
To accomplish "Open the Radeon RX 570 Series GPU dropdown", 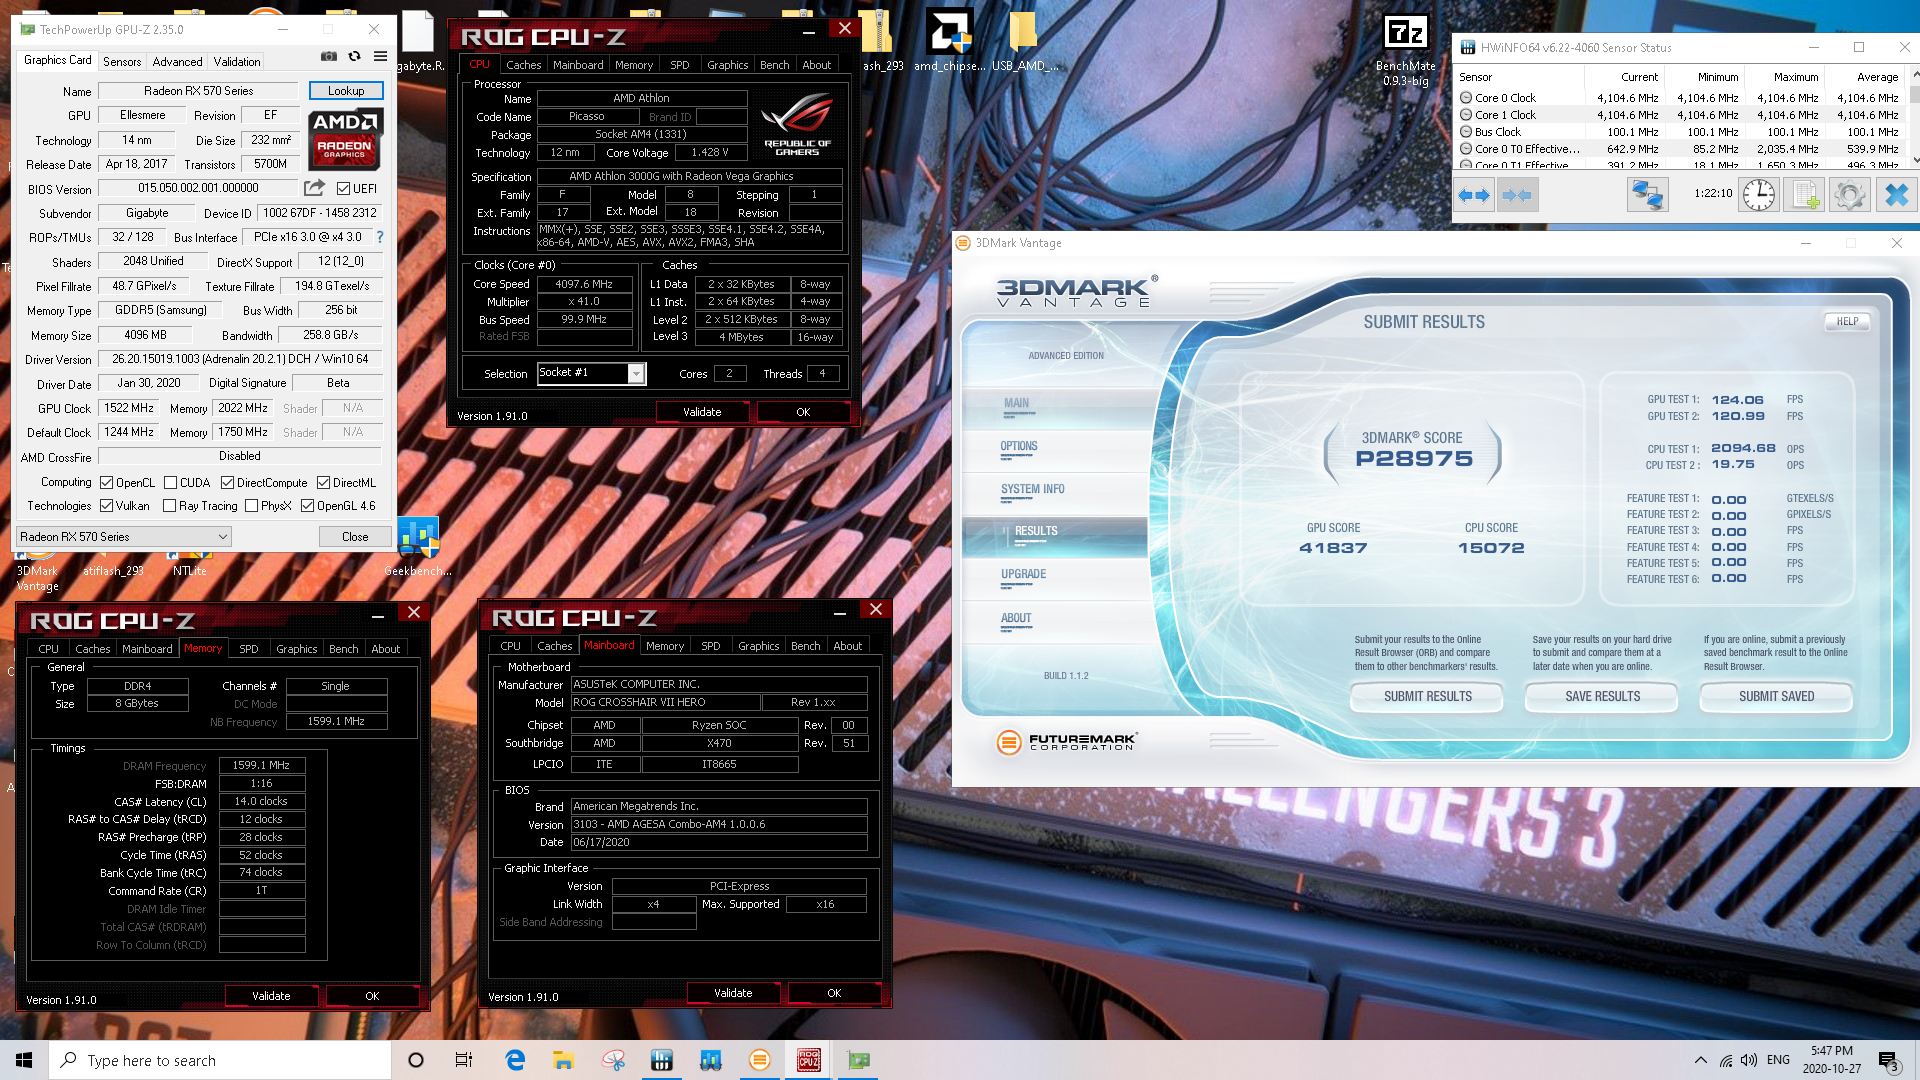I will [124, 537].
